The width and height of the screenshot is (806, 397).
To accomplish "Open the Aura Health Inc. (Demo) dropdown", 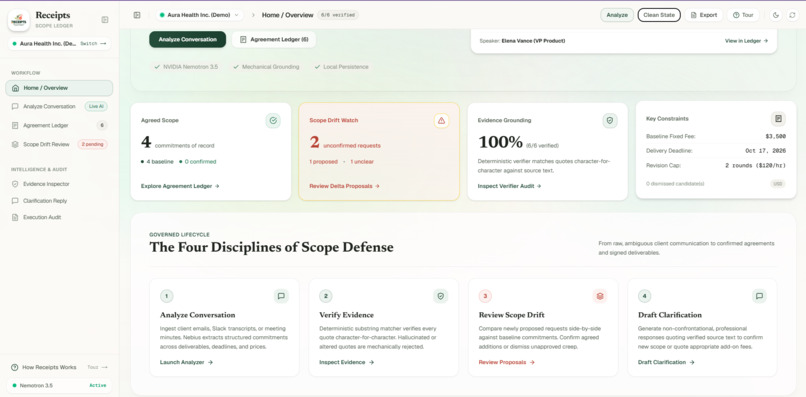I will 199,15.
